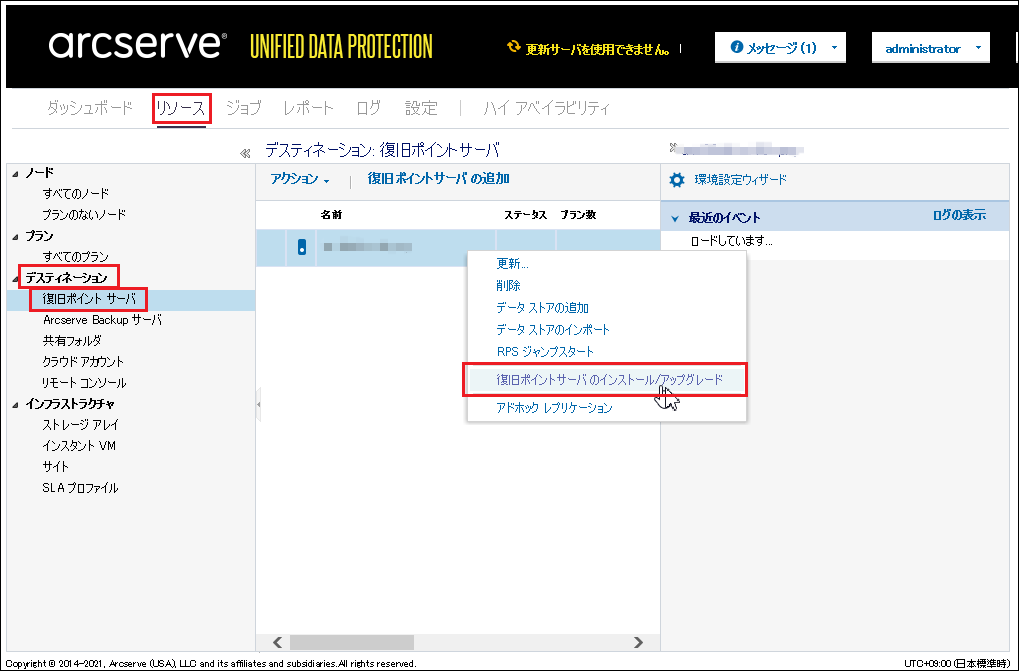Collapse the ノード tree group
Viewport: 1019px width, 671px height.
coord(16,173)
